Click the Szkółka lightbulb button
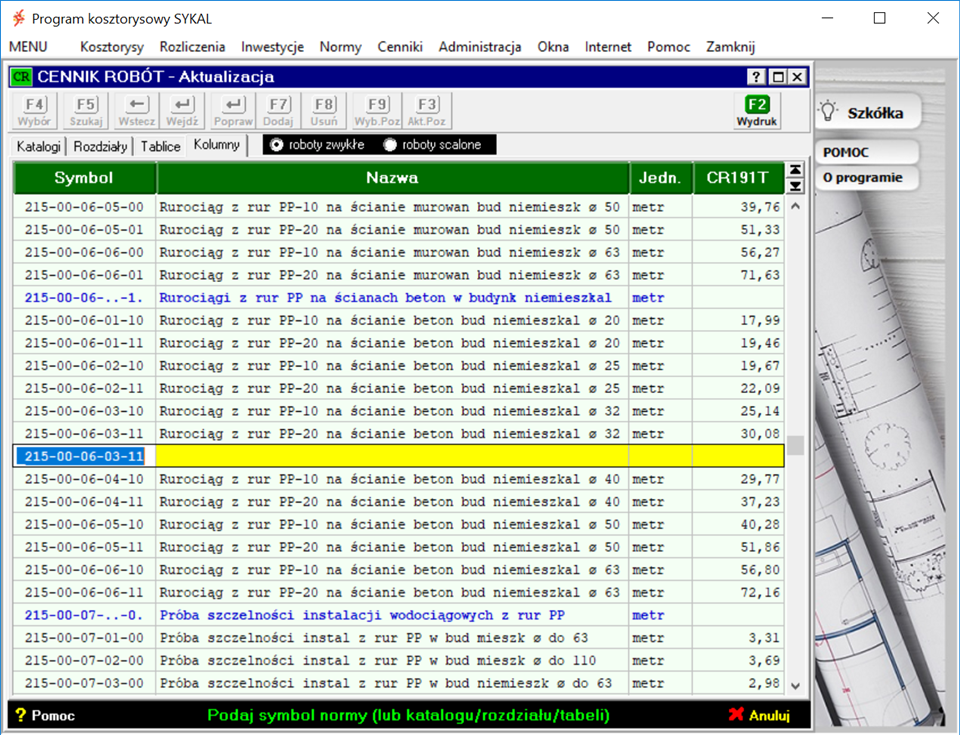960x735 pixels. pos(868,112)
